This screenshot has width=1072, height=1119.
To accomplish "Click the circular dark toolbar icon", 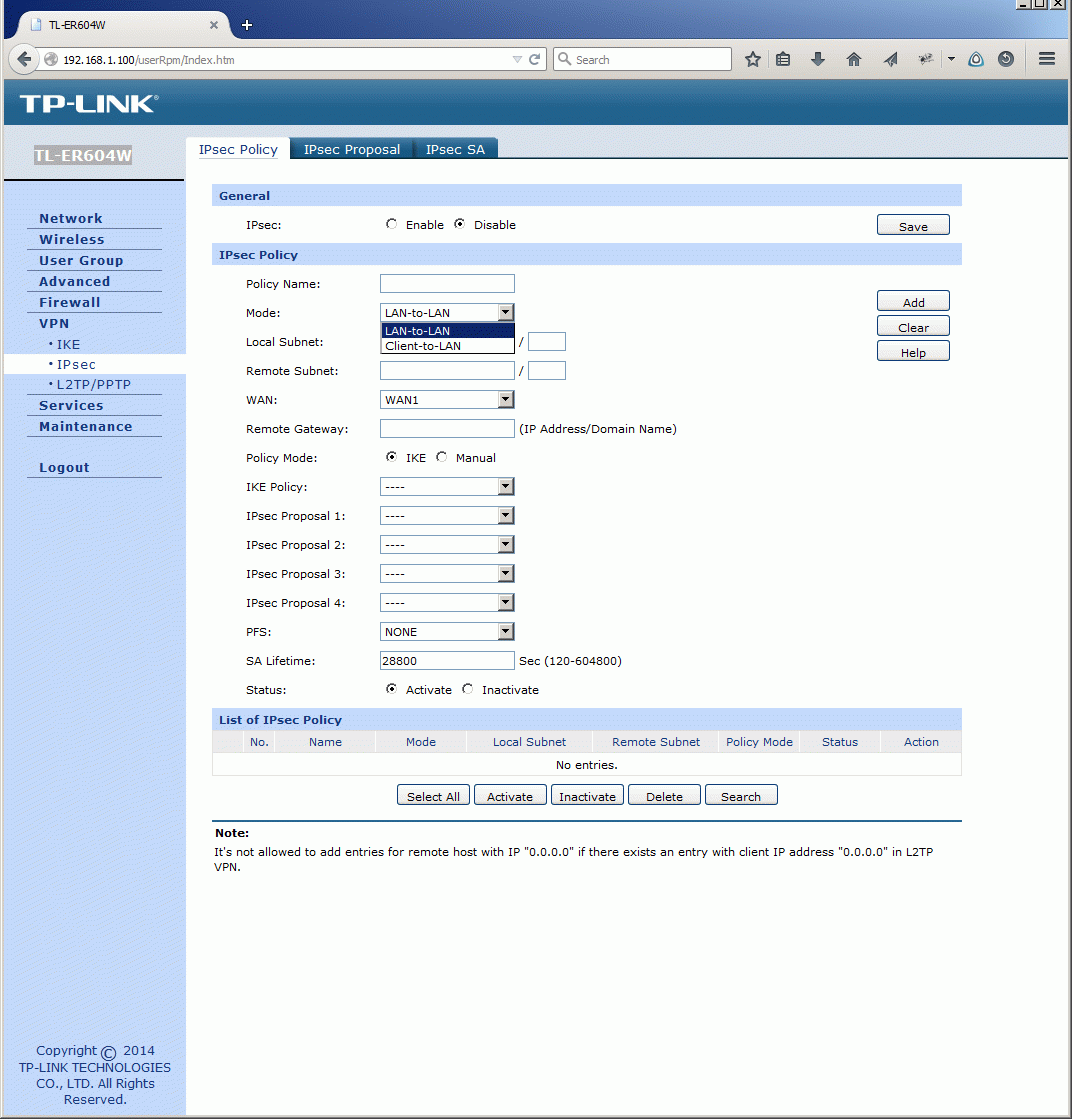I will click(1006, 59).
